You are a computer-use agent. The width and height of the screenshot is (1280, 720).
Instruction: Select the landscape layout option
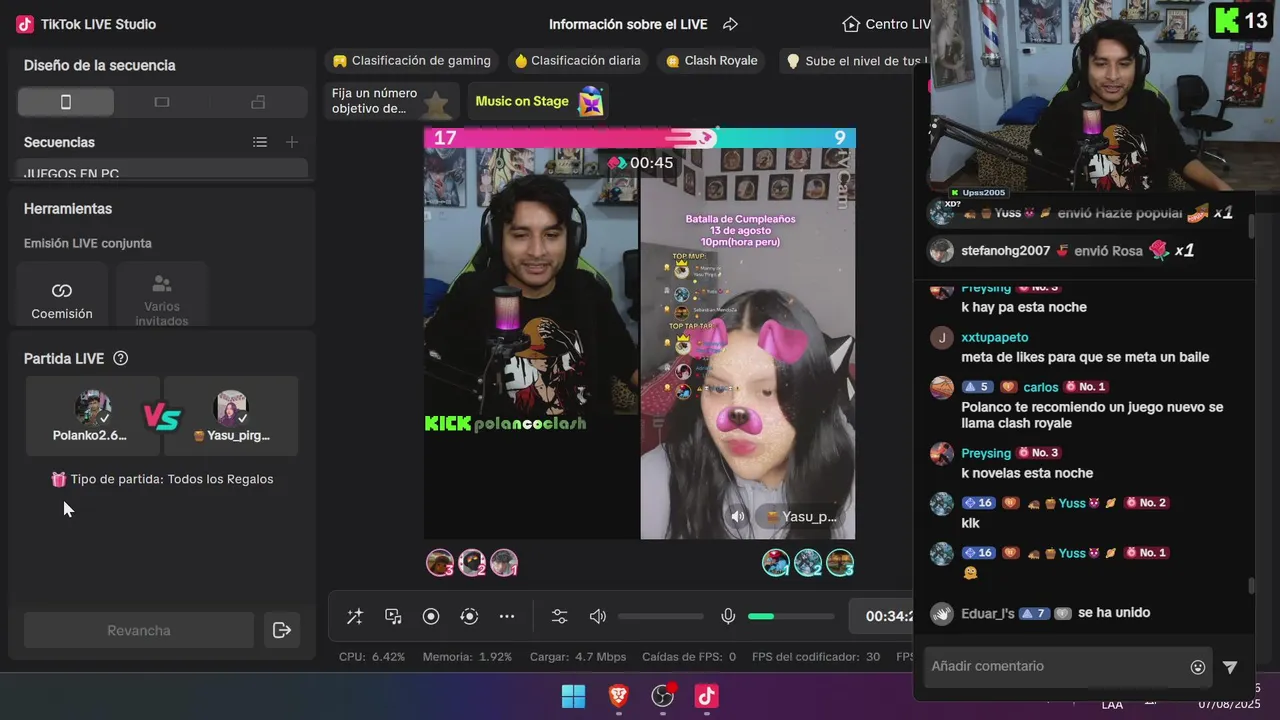[162, 102]
